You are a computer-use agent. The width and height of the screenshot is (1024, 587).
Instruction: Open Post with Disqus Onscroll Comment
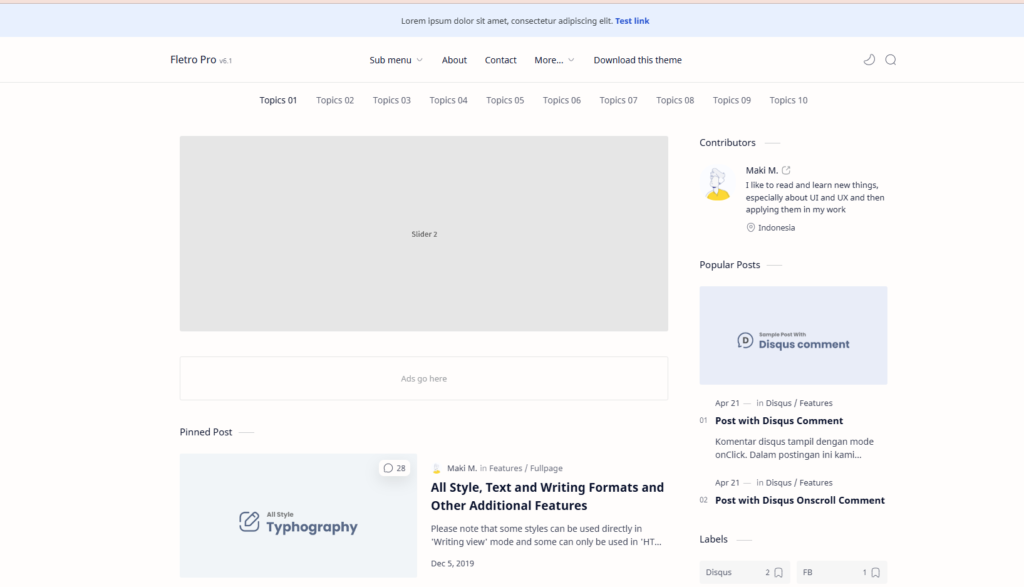(800, 500)
